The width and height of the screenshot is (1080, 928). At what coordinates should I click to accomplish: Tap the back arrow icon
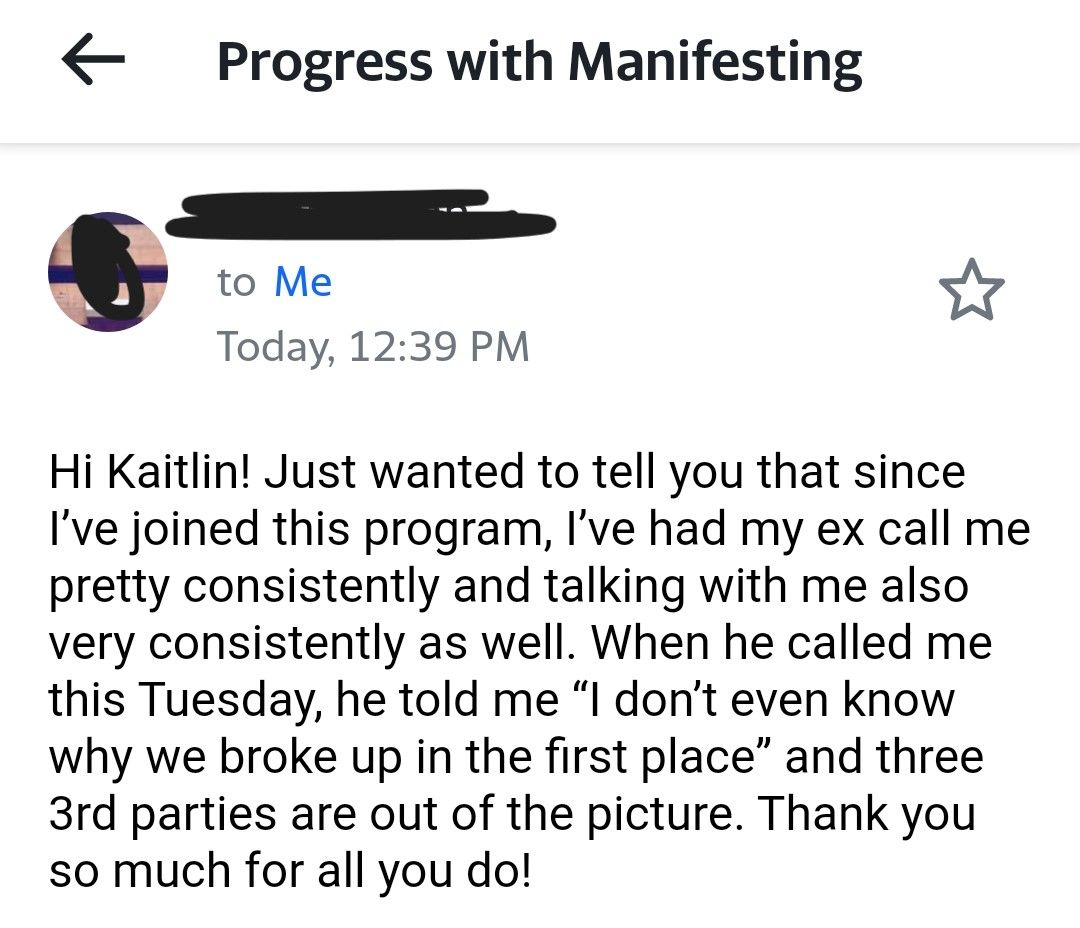click(x=93, y=62)
